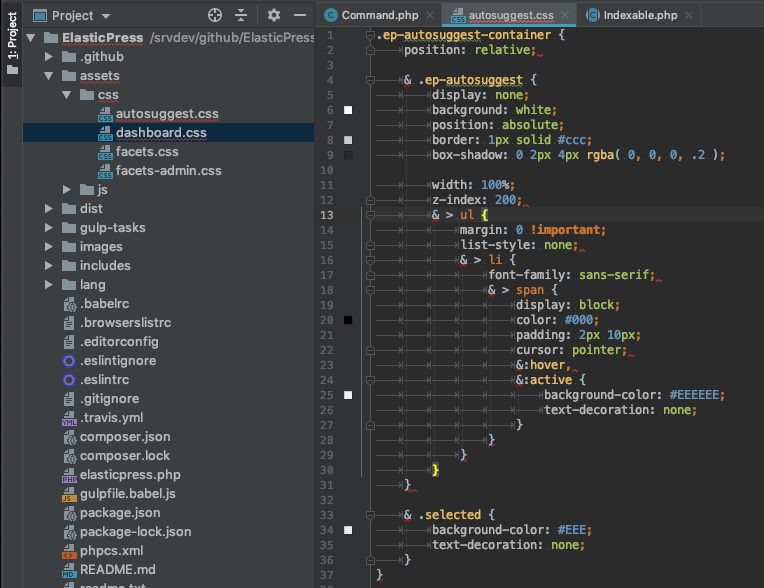764x588 pixels.
Task: Expand the includes folder
Action: tap(48, 266)
